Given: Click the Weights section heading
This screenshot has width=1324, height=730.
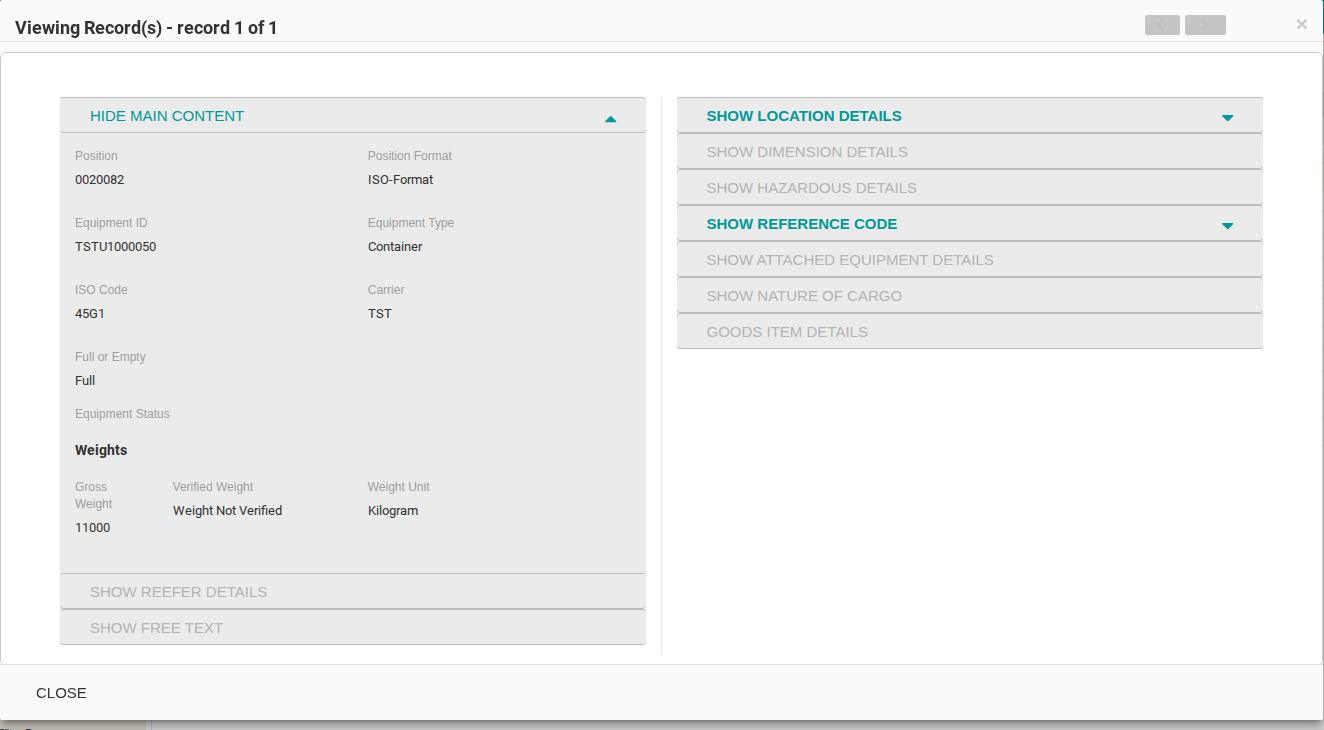Looking at the screenshot, I should tap(101, 450).
